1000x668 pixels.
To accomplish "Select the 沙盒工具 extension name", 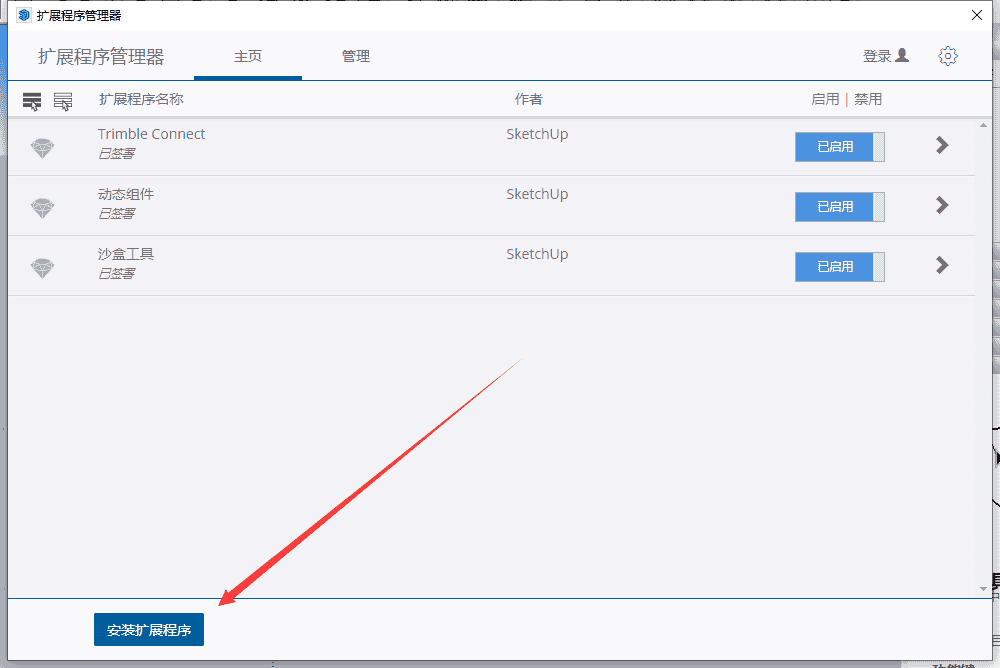I will pyautogui.click(x=126, y=254).
